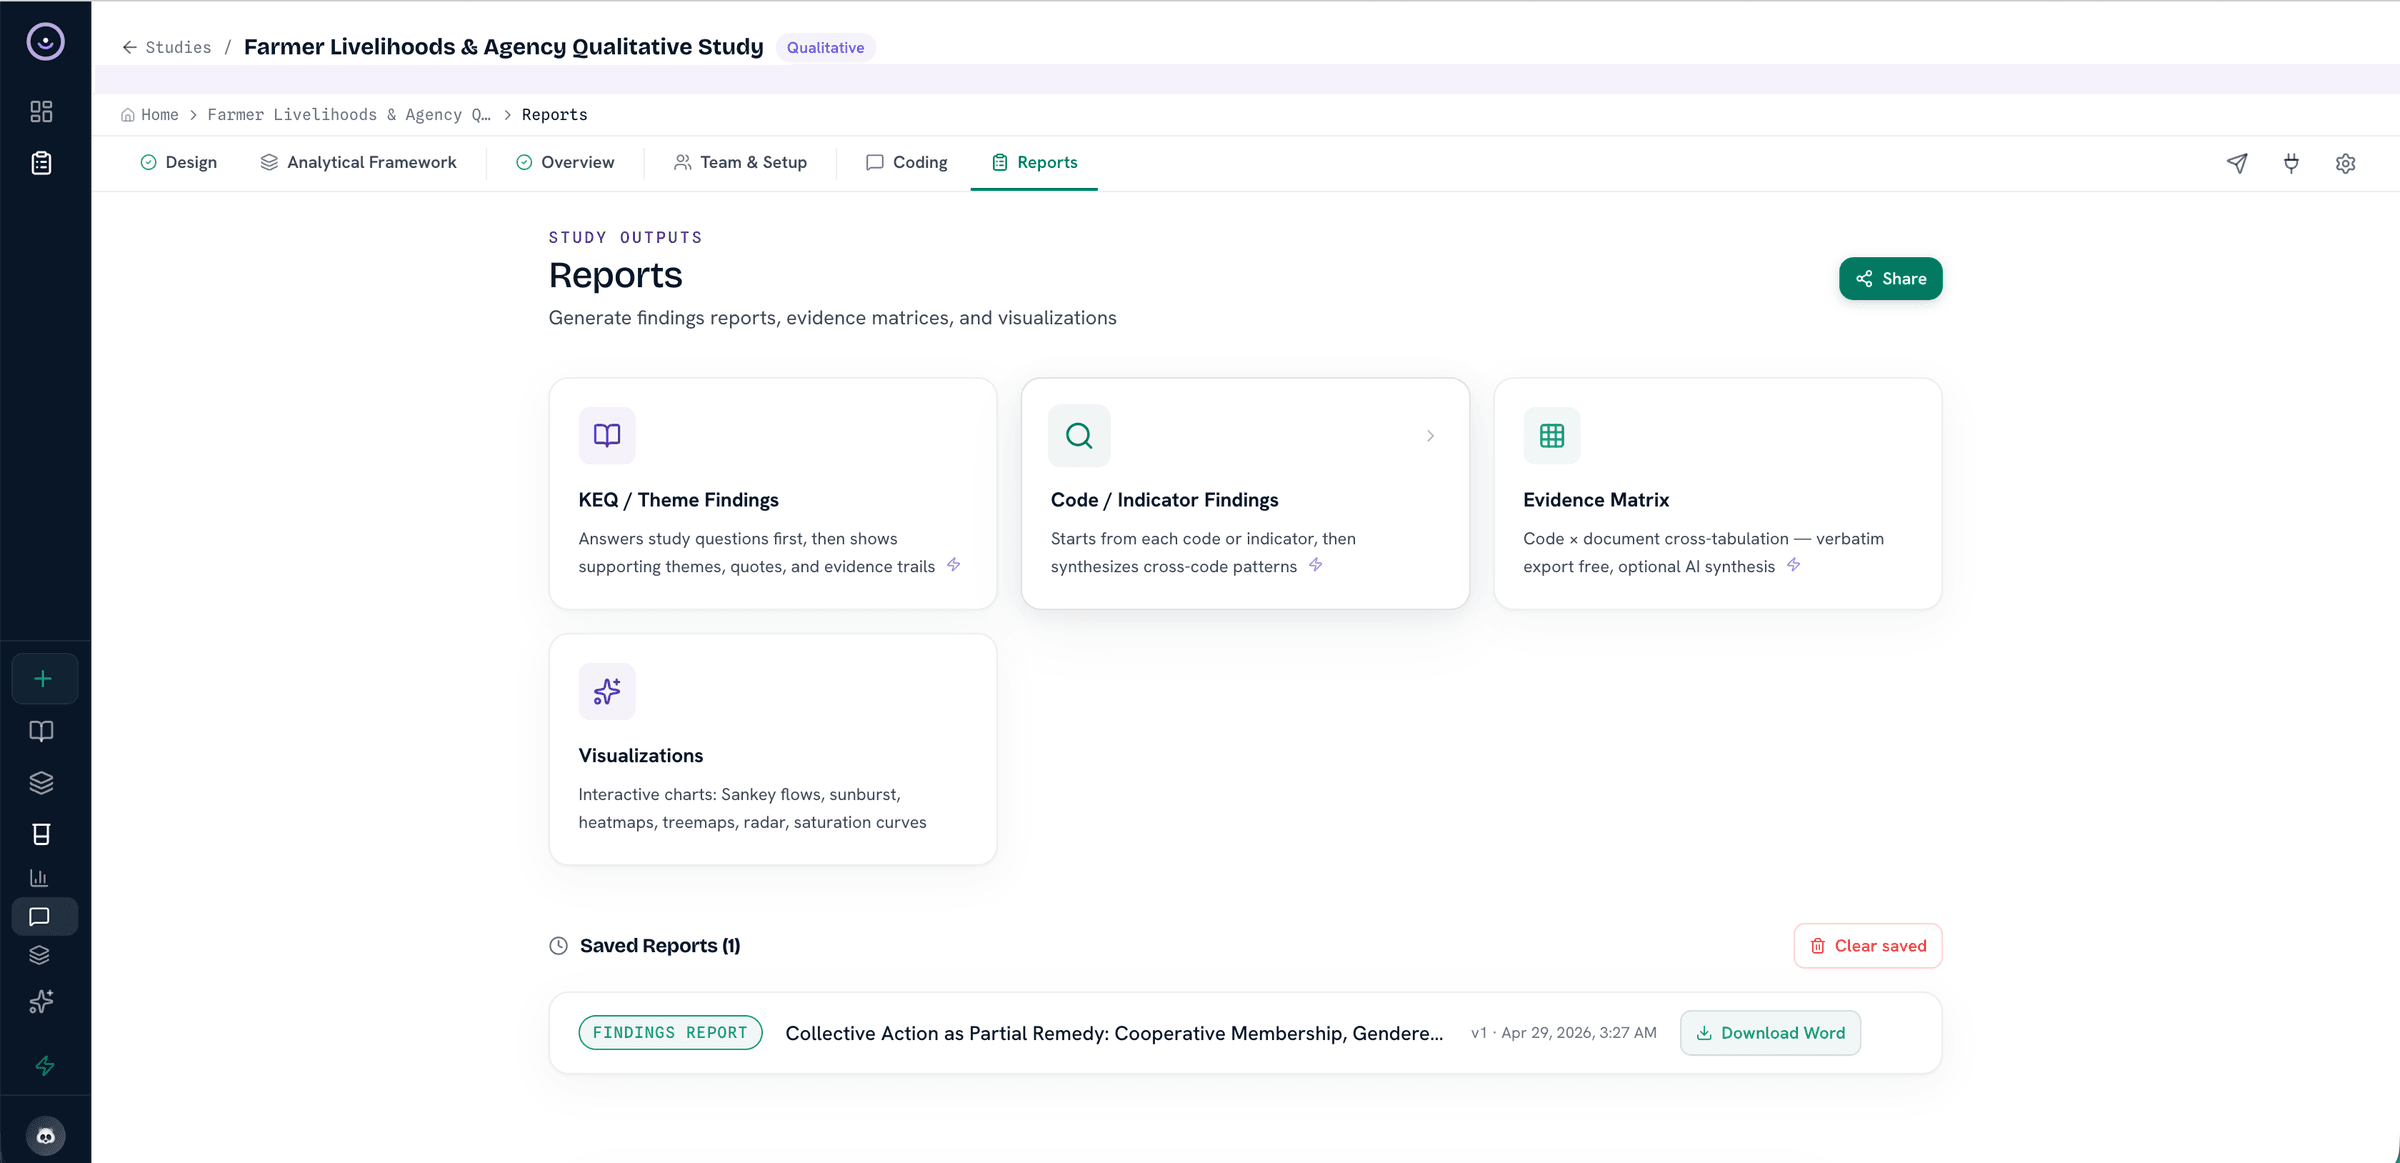This screenshot has width=2400, height=1163.
Task: Click the v1 Apr 29, 2026 timestamp
Action: coord(1563,1033)
